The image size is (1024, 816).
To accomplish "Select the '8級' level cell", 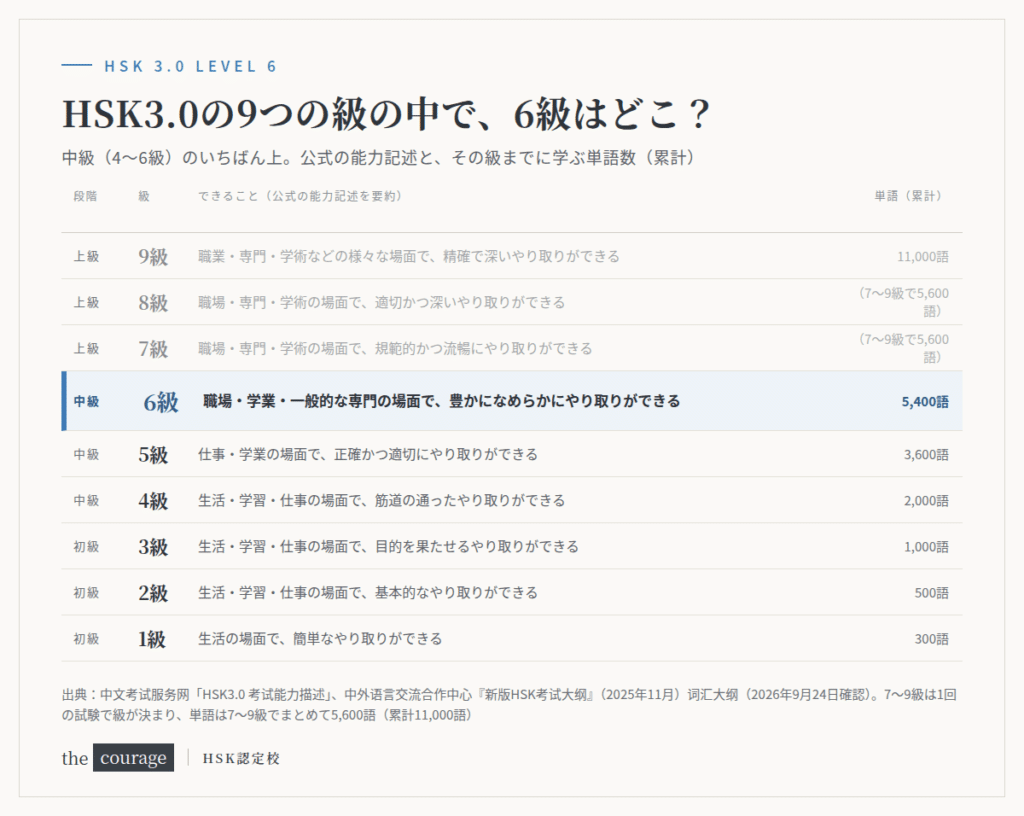I will coord(153,303).
